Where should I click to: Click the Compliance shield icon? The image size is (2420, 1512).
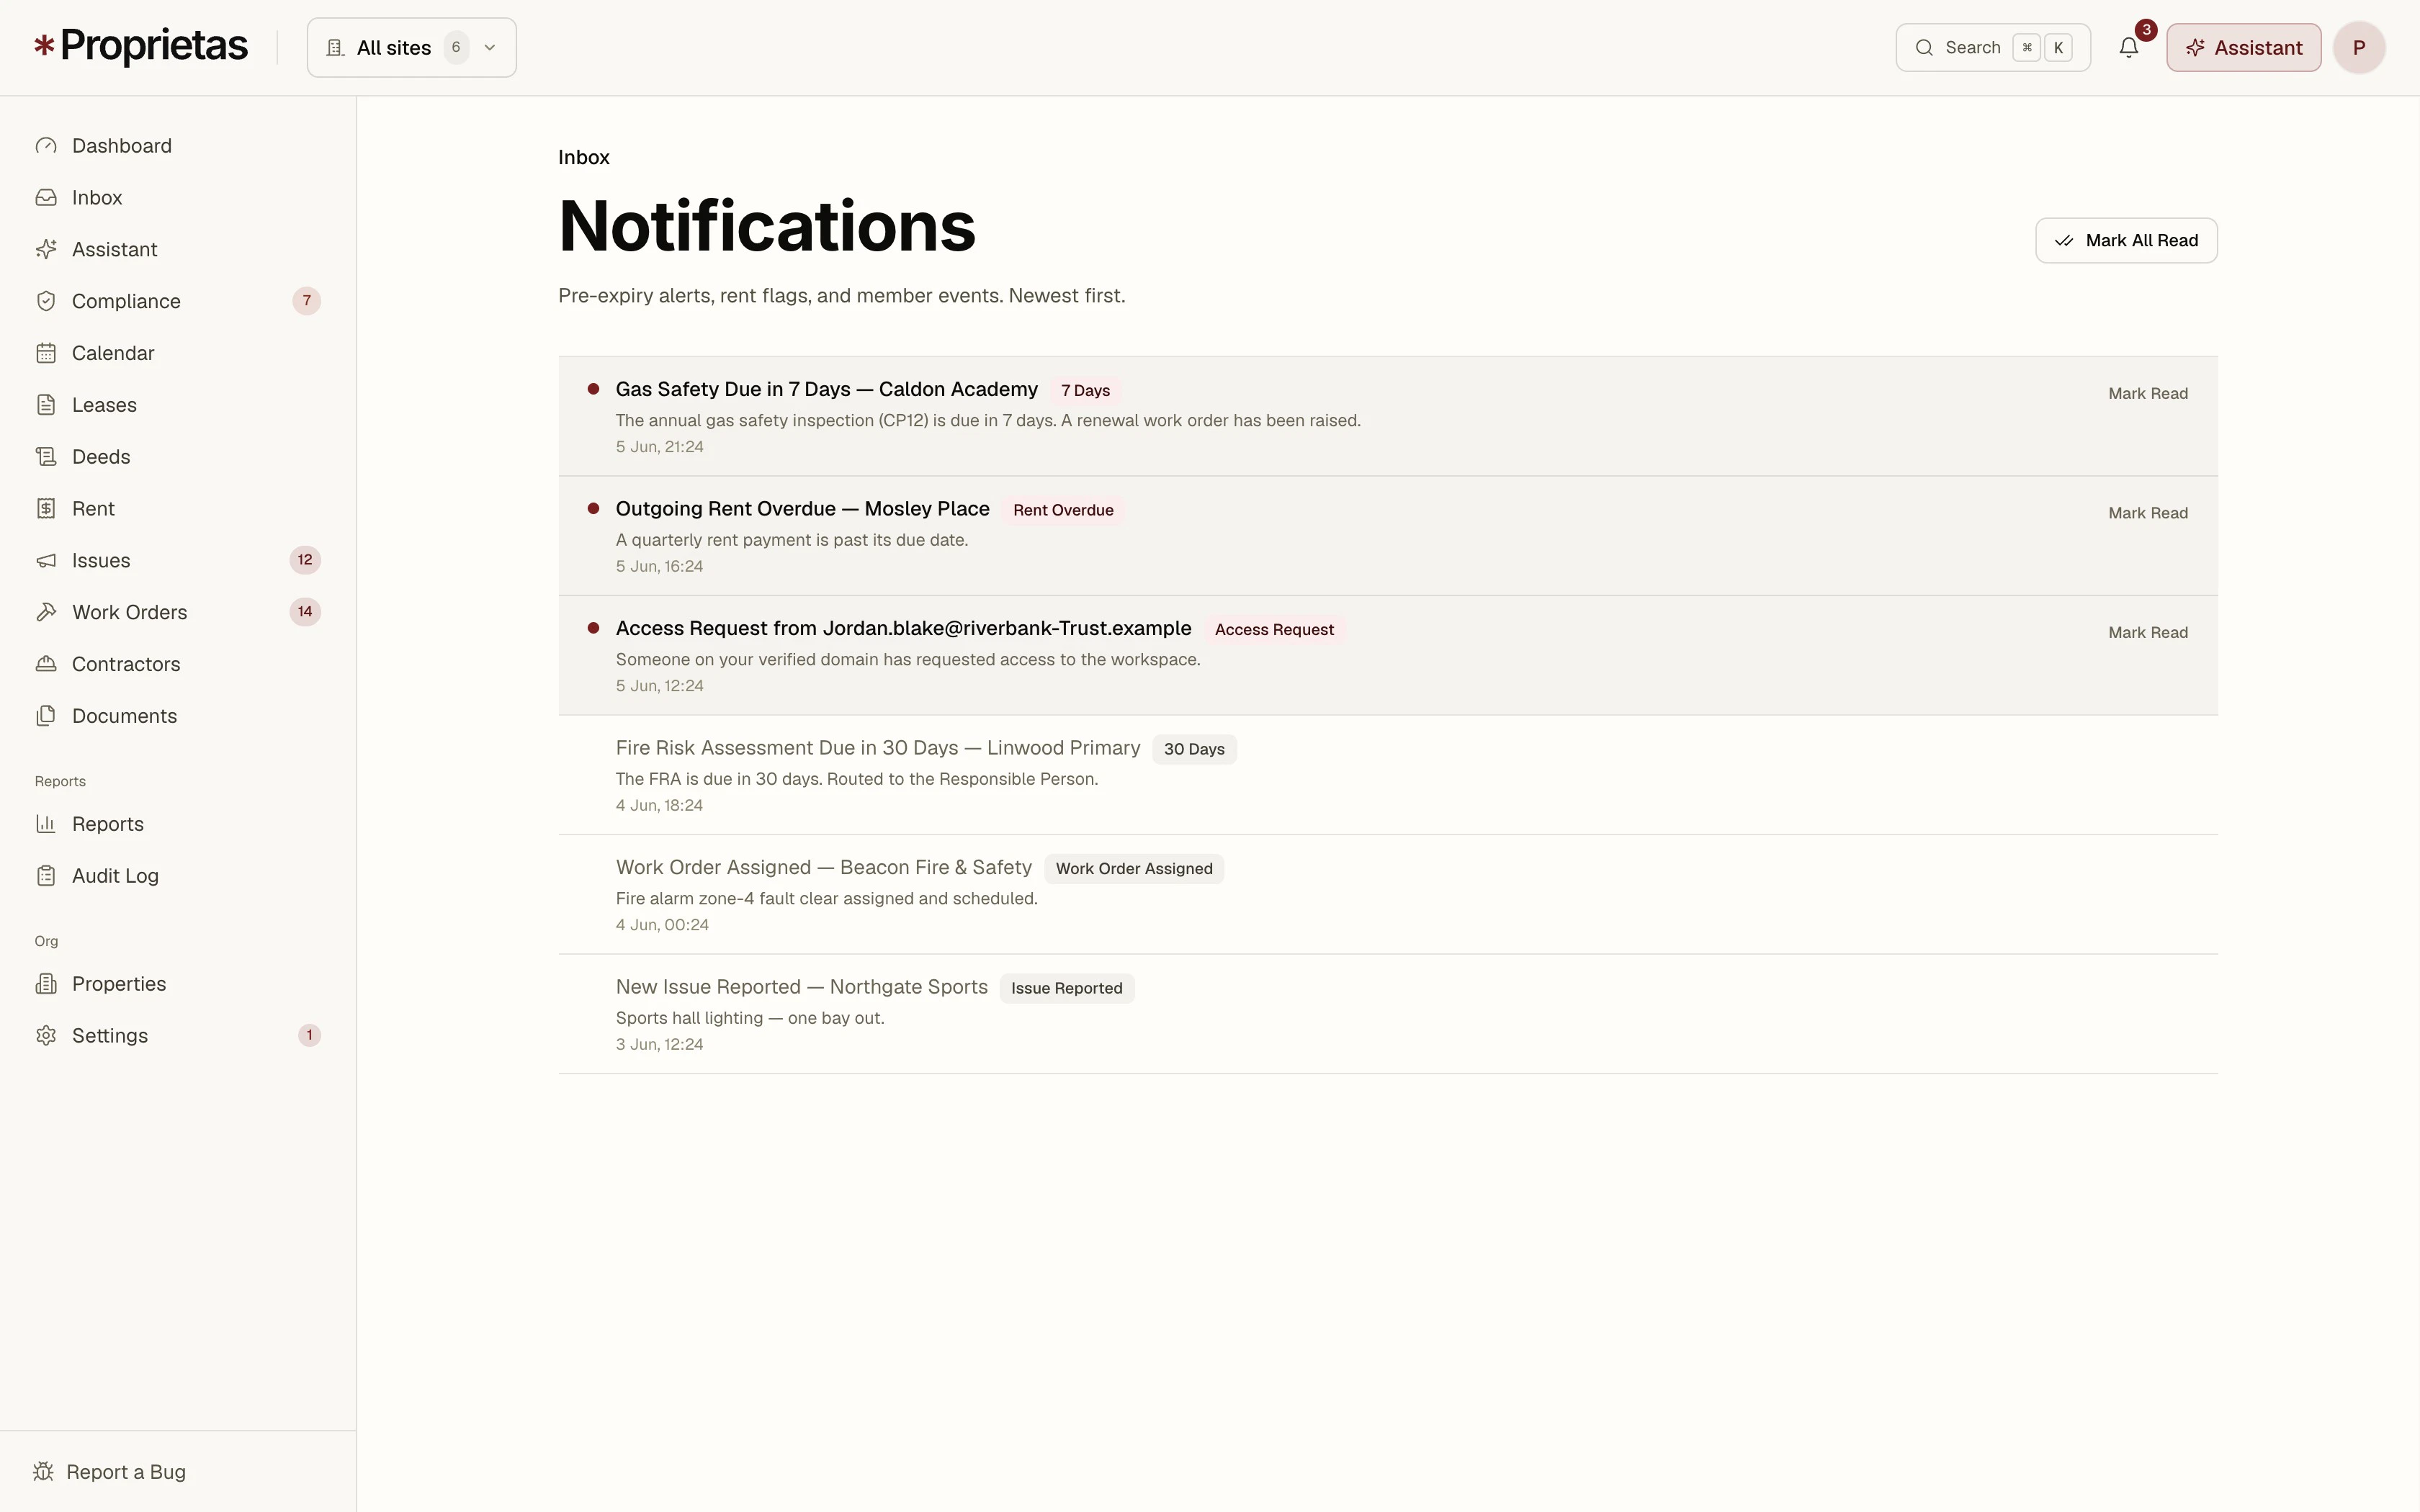[x=46, y=301]
